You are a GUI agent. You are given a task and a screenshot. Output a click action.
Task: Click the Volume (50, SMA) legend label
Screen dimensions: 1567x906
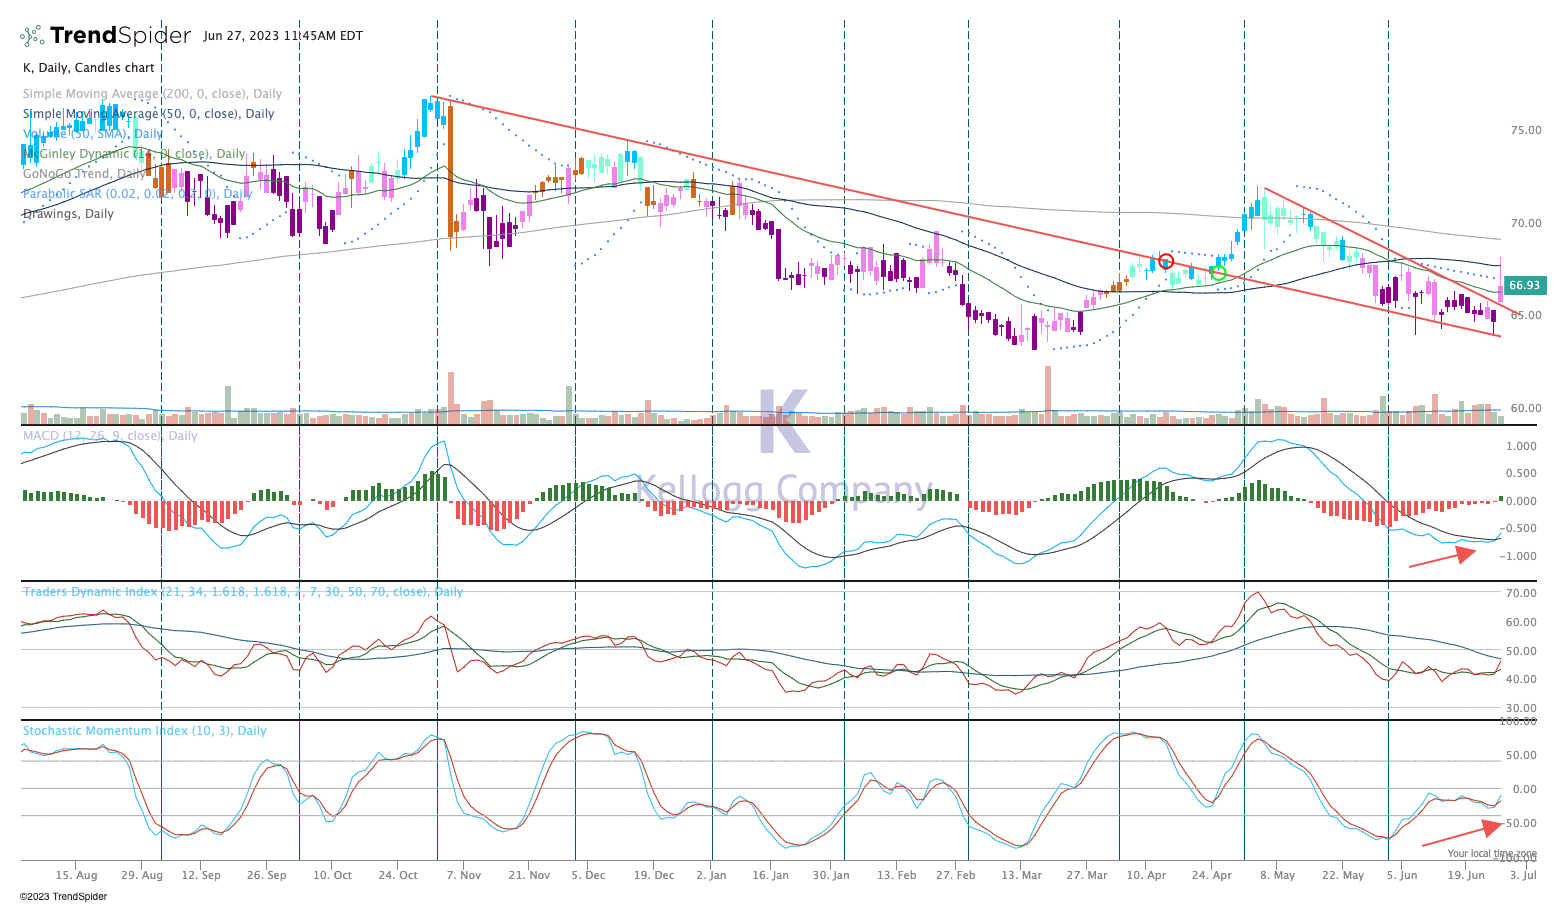pos(93,134)
